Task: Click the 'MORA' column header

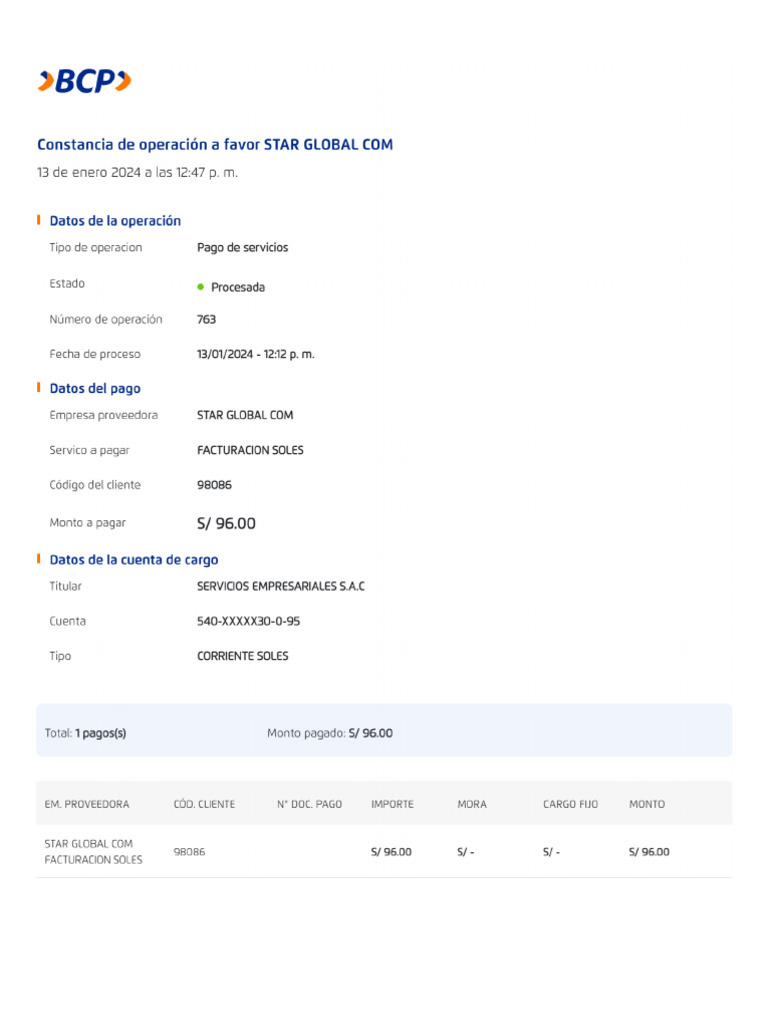Action: [x=472, y=805]
